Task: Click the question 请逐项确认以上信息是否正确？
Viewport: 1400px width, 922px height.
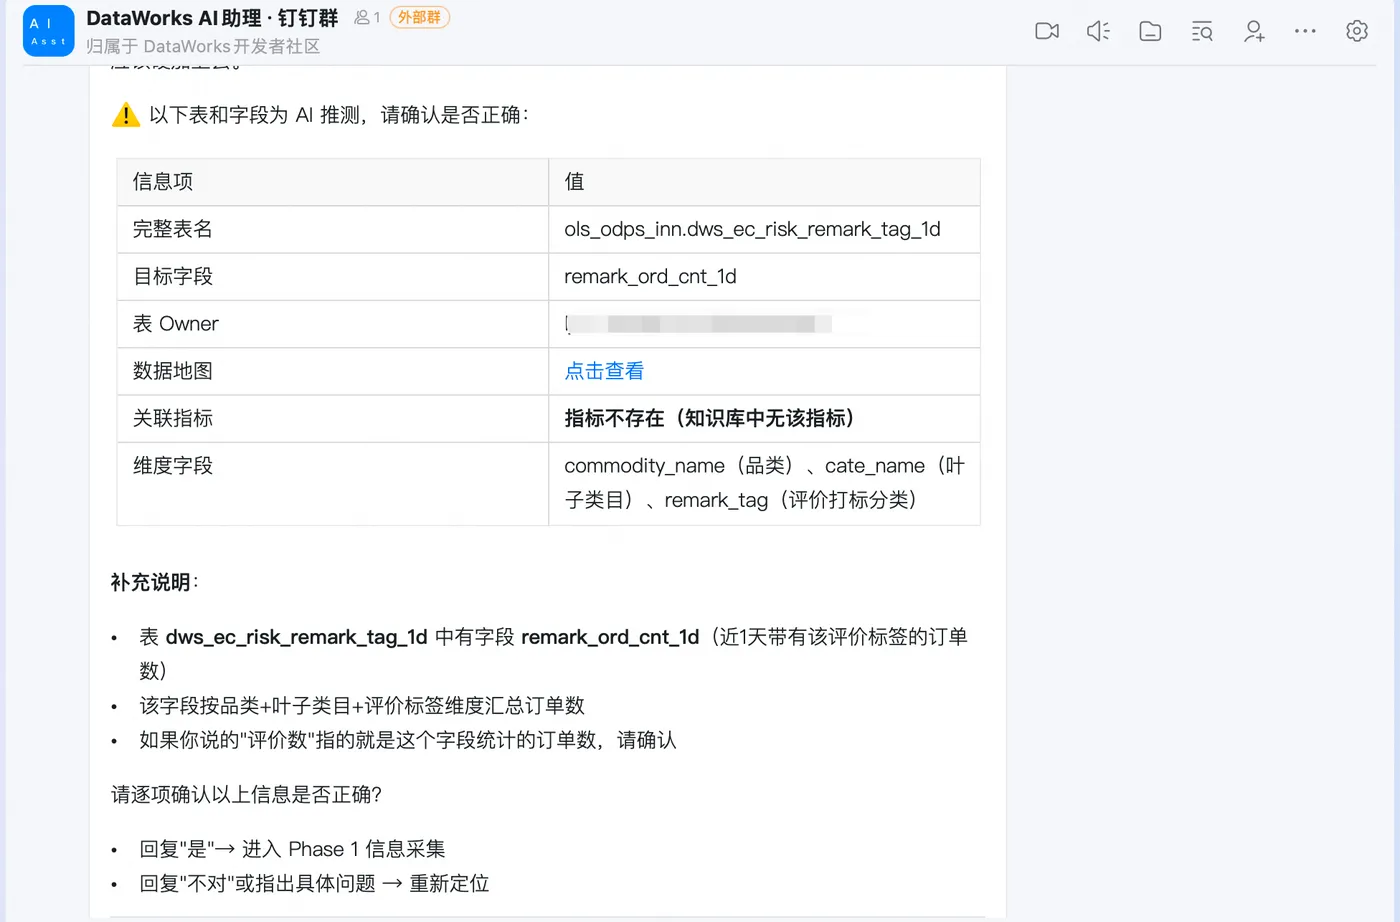Action: pyautogui.click(x=247, y=795)
